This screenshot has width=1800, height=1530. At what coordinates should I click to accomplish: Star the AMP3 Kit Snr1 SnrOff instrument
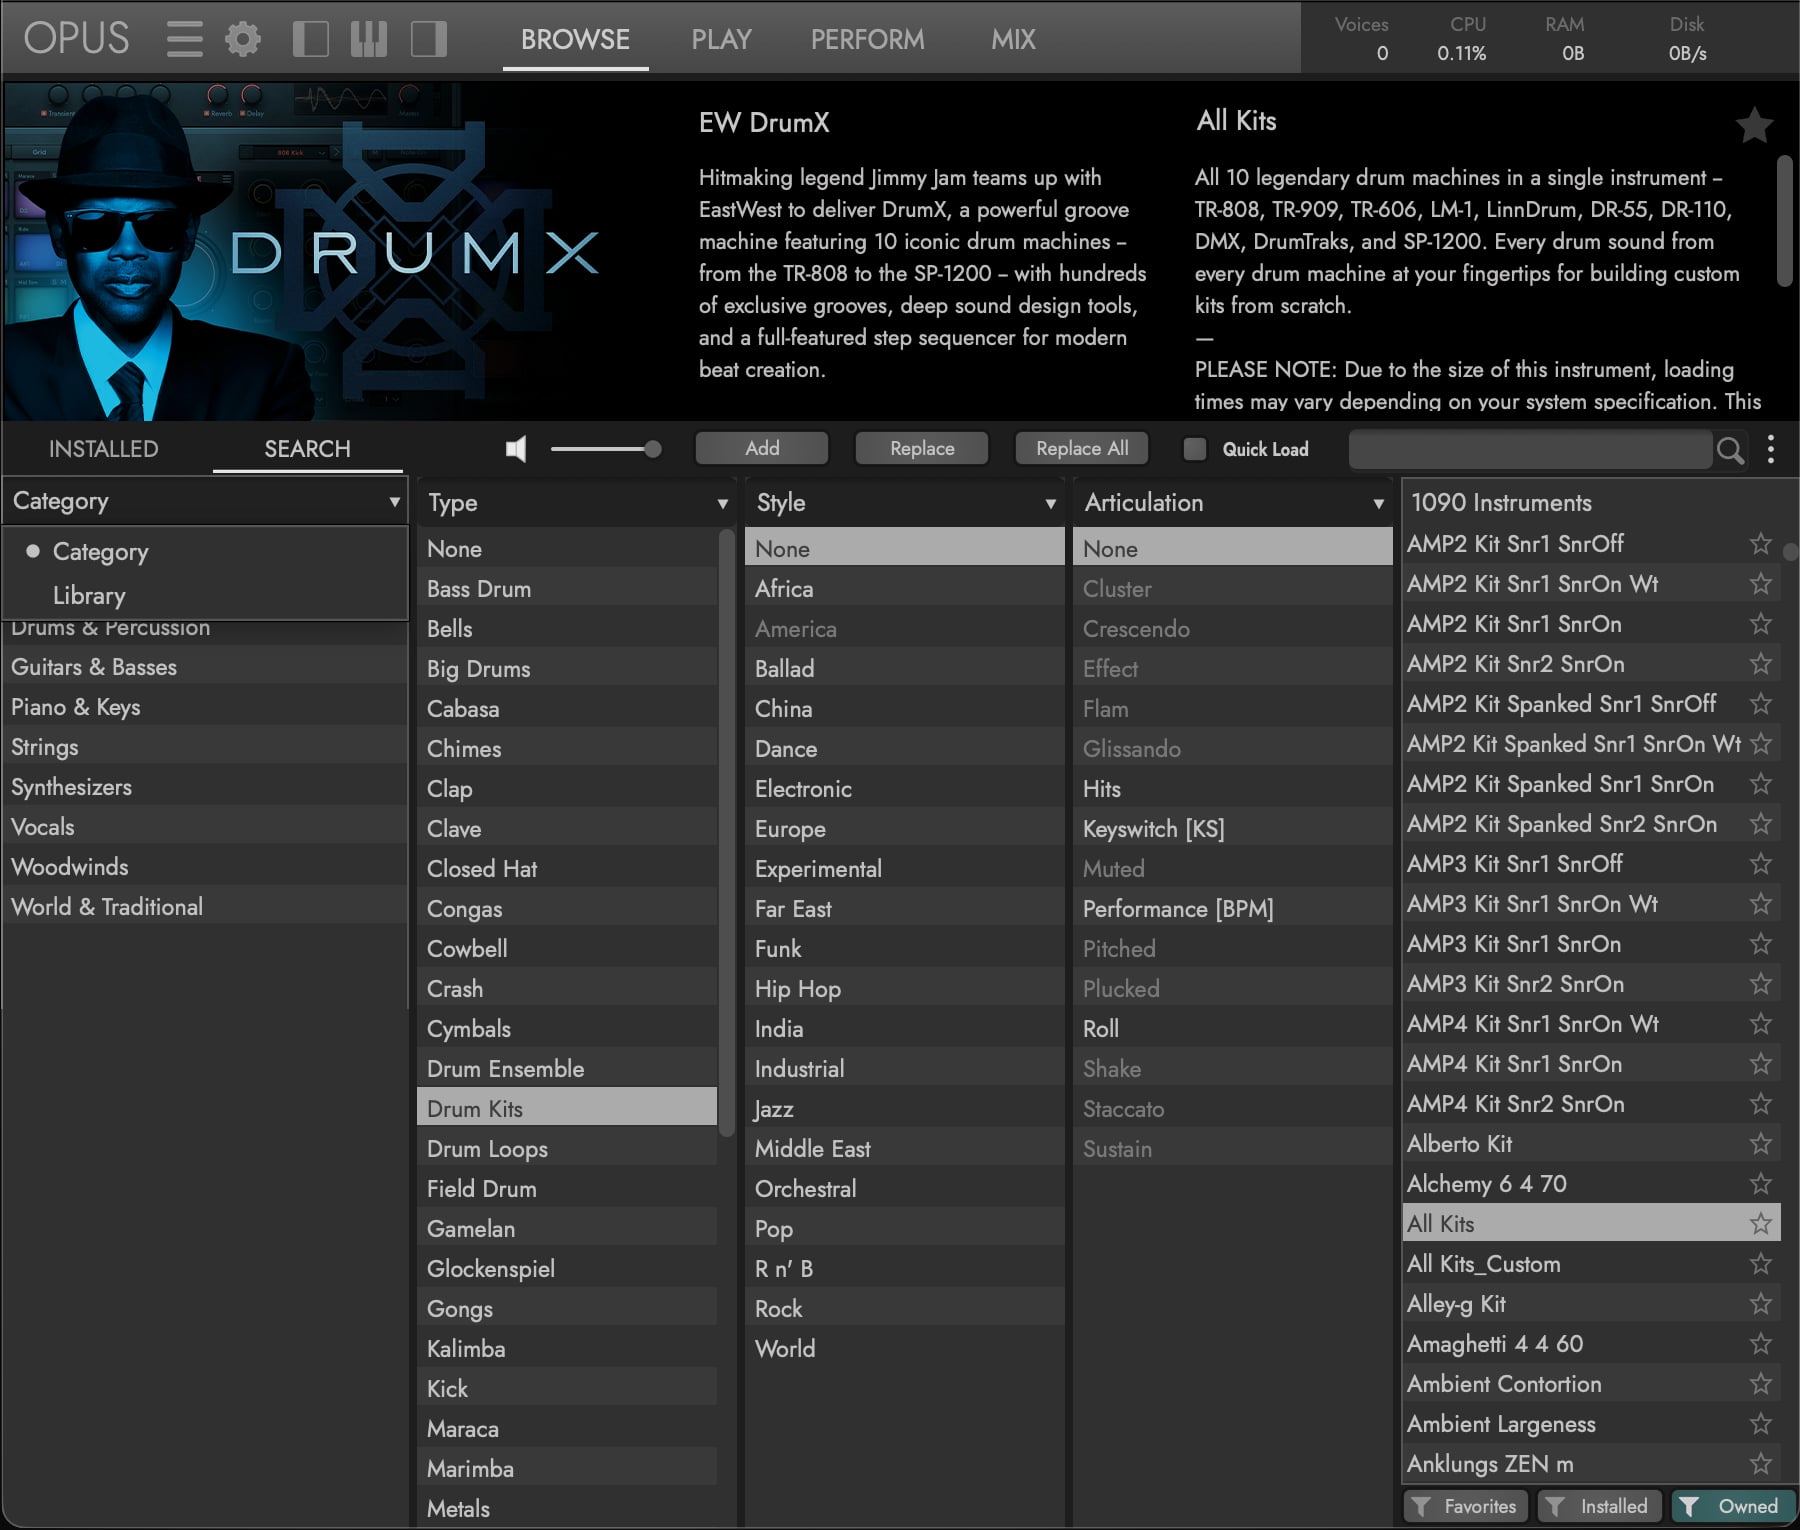(x=1761, y=863)
